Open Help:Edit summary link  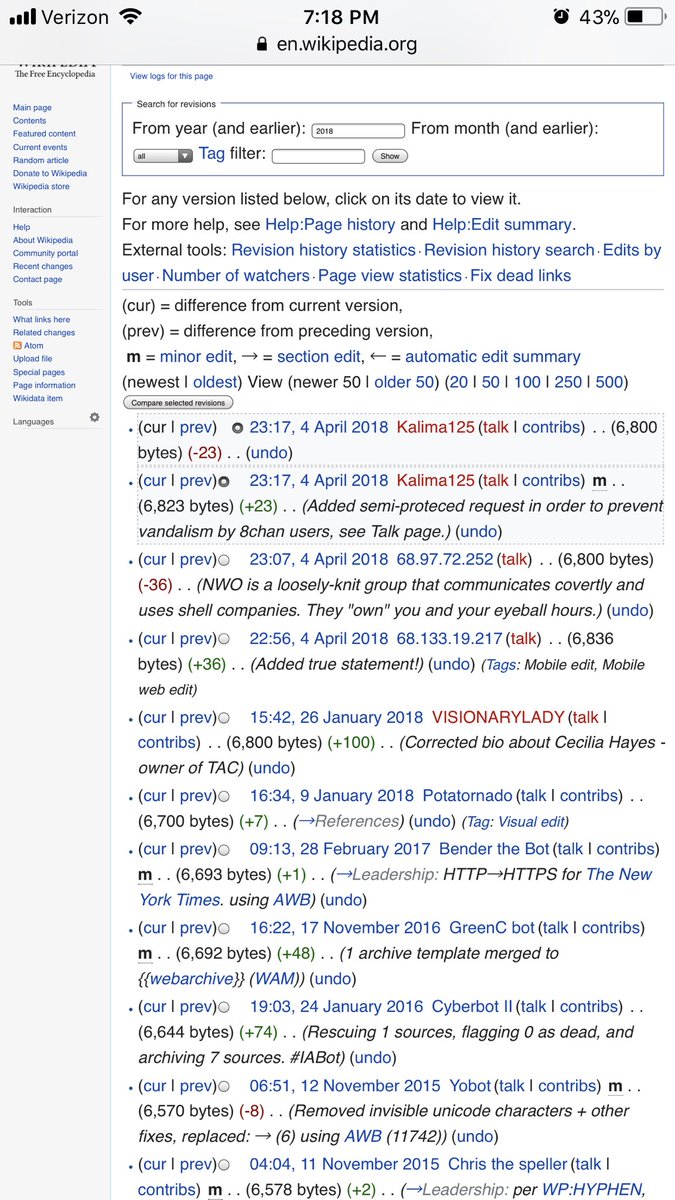click(x=501, y=225)
